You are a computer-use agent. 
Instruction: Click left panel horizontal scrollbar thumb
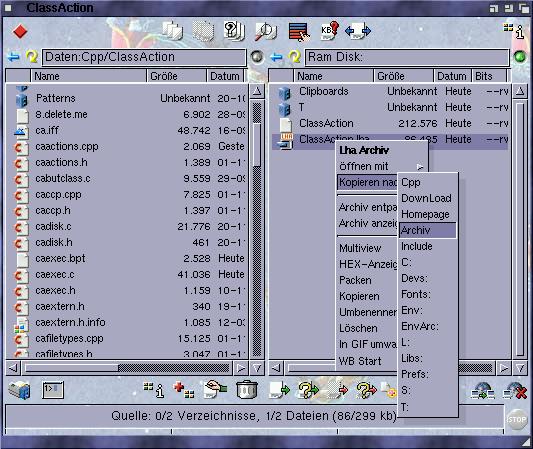pyautogui.click(x=72, y=368)
